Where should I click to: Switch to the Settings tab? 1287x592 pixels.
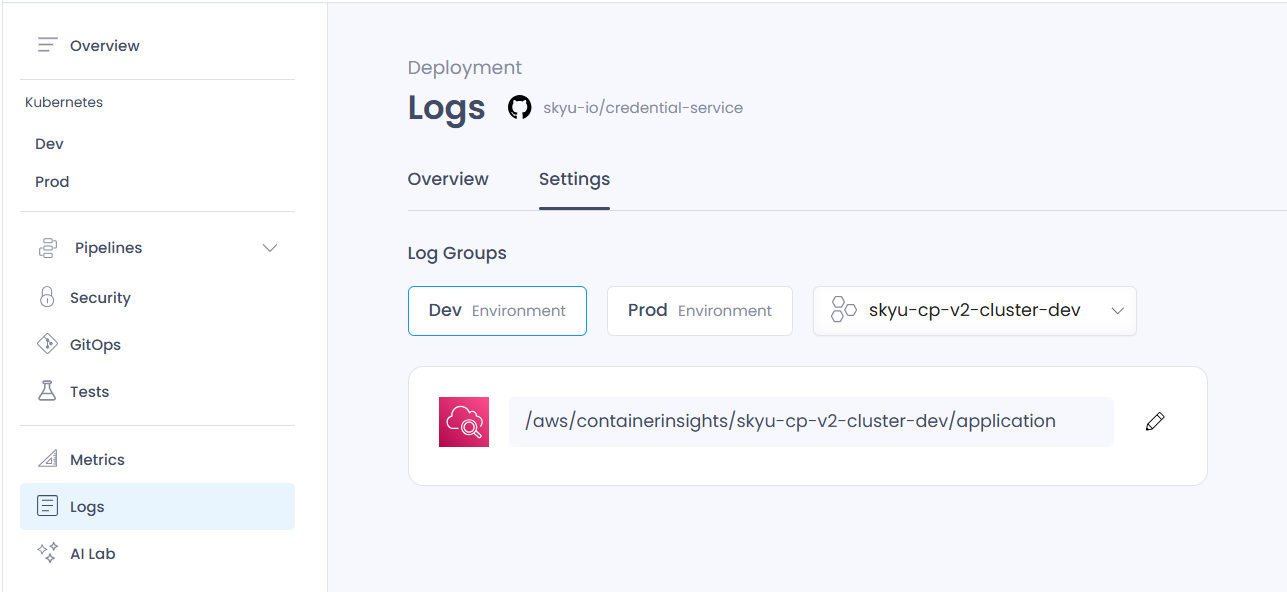574,179
